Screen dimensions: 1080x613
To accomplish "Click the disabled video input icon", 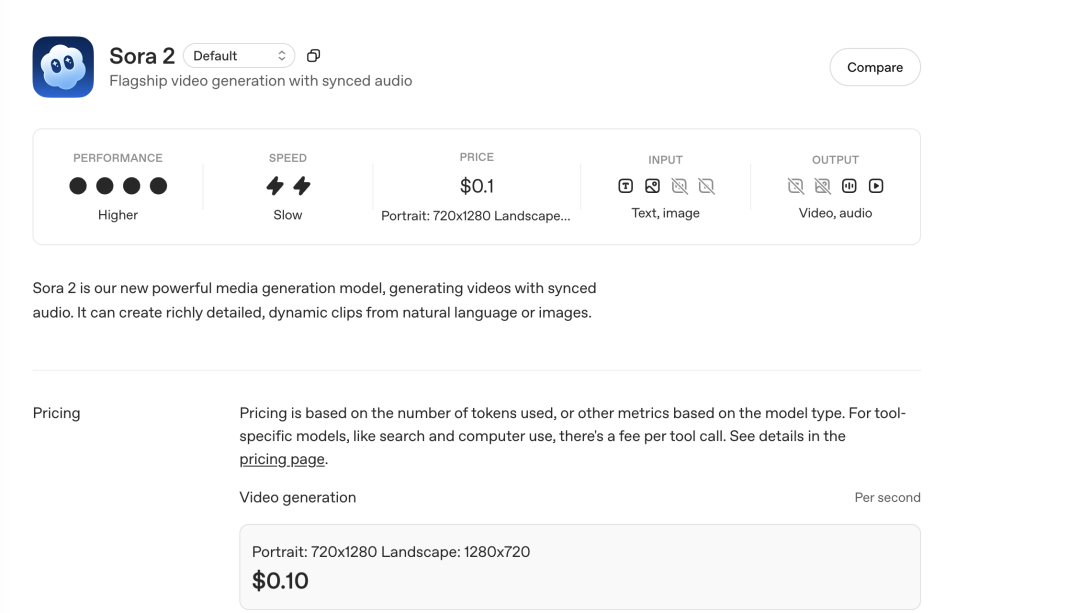I will point(706,186).
